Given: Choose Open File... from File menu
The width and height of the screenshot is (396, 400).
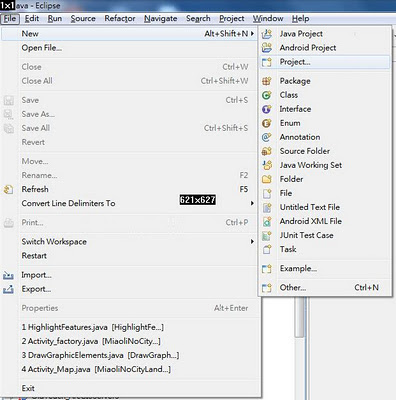Looking at the screenshot, I should click(129, 48).
